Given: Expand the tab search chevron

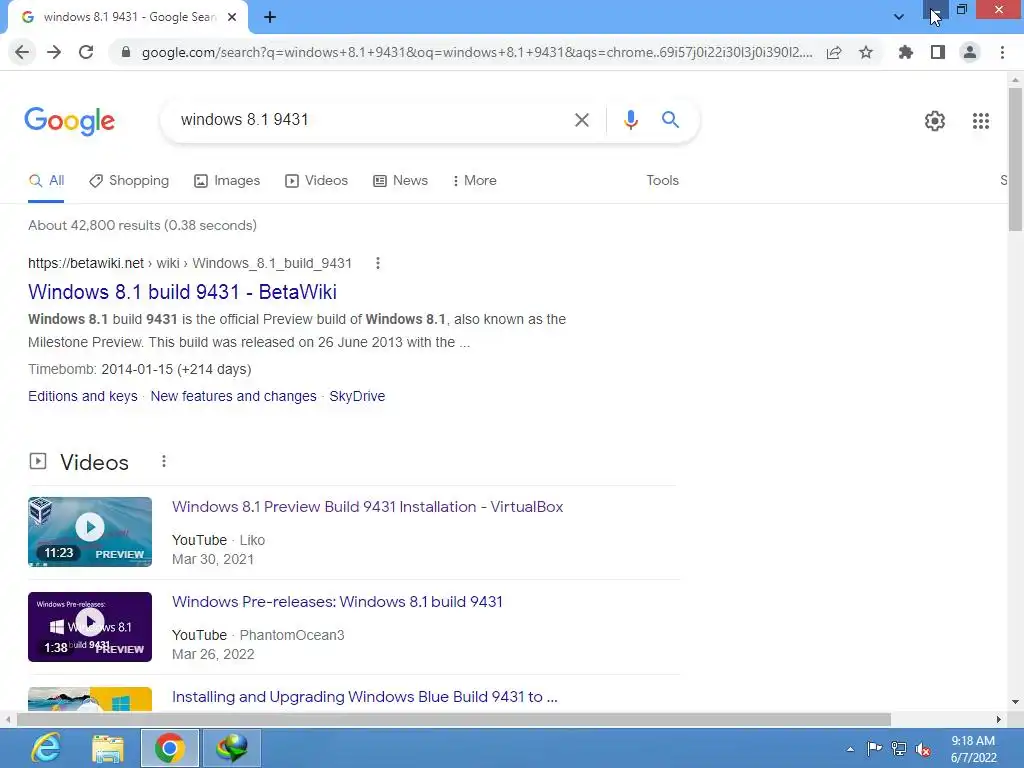Looking at the screenshot, I should [x=899, y=17].
